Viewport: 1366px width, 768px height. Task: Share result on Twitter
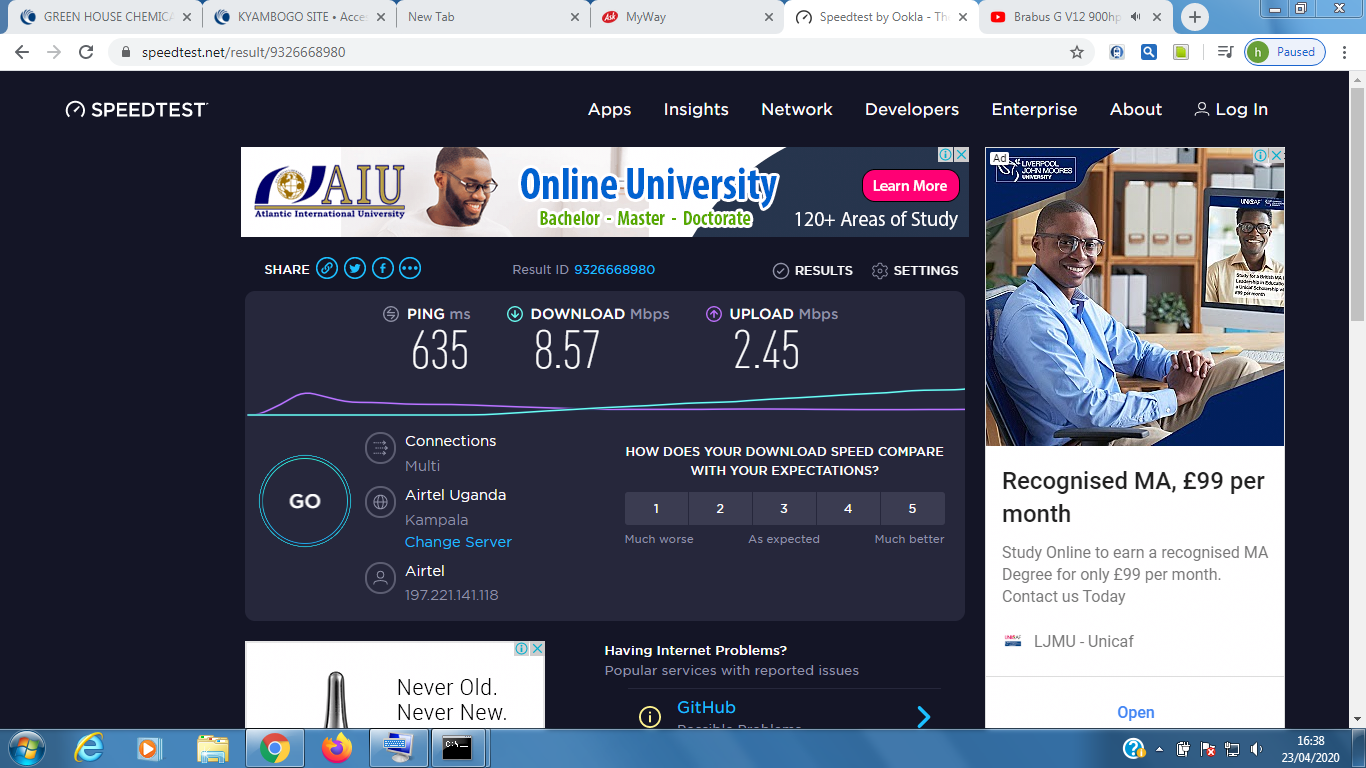tap(355, 269)
